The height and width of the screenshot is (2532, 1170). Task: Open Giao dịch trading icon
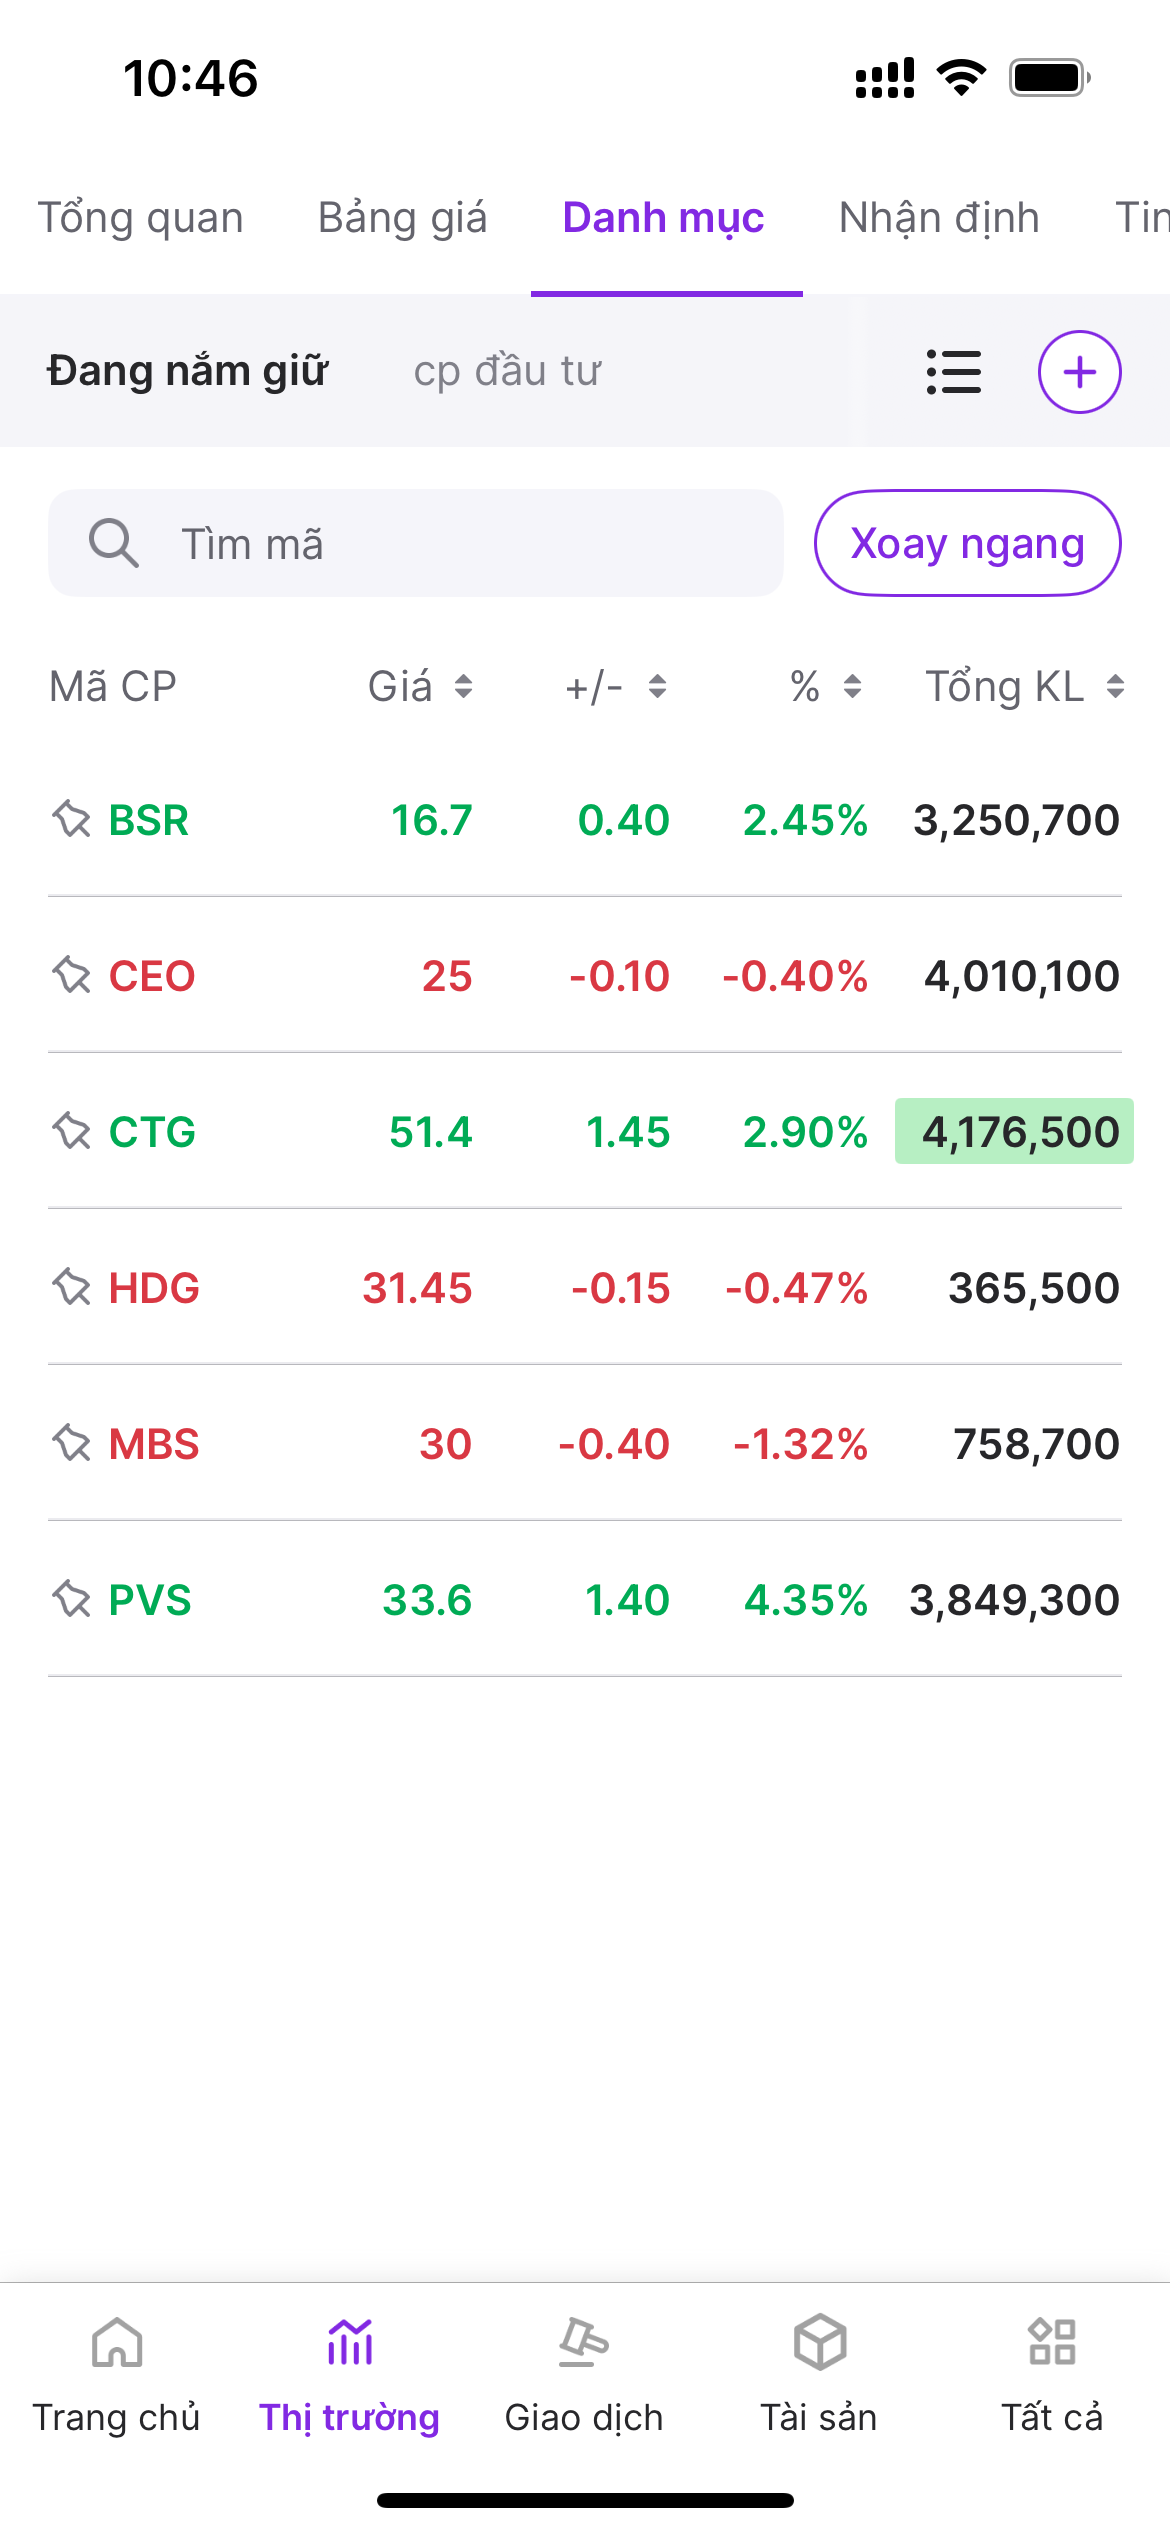(x=584, y=2343)
